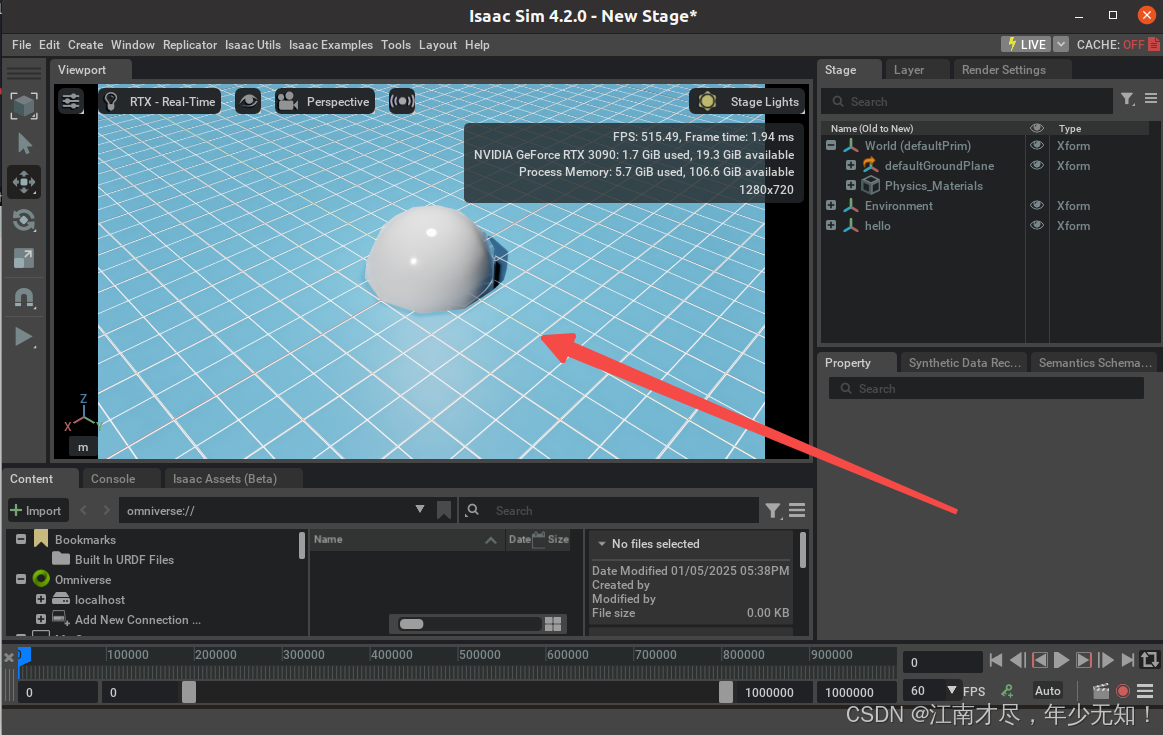Open the Content browser options menu icon
Viewport: 1163px width, 735px height.
(797, 510)
